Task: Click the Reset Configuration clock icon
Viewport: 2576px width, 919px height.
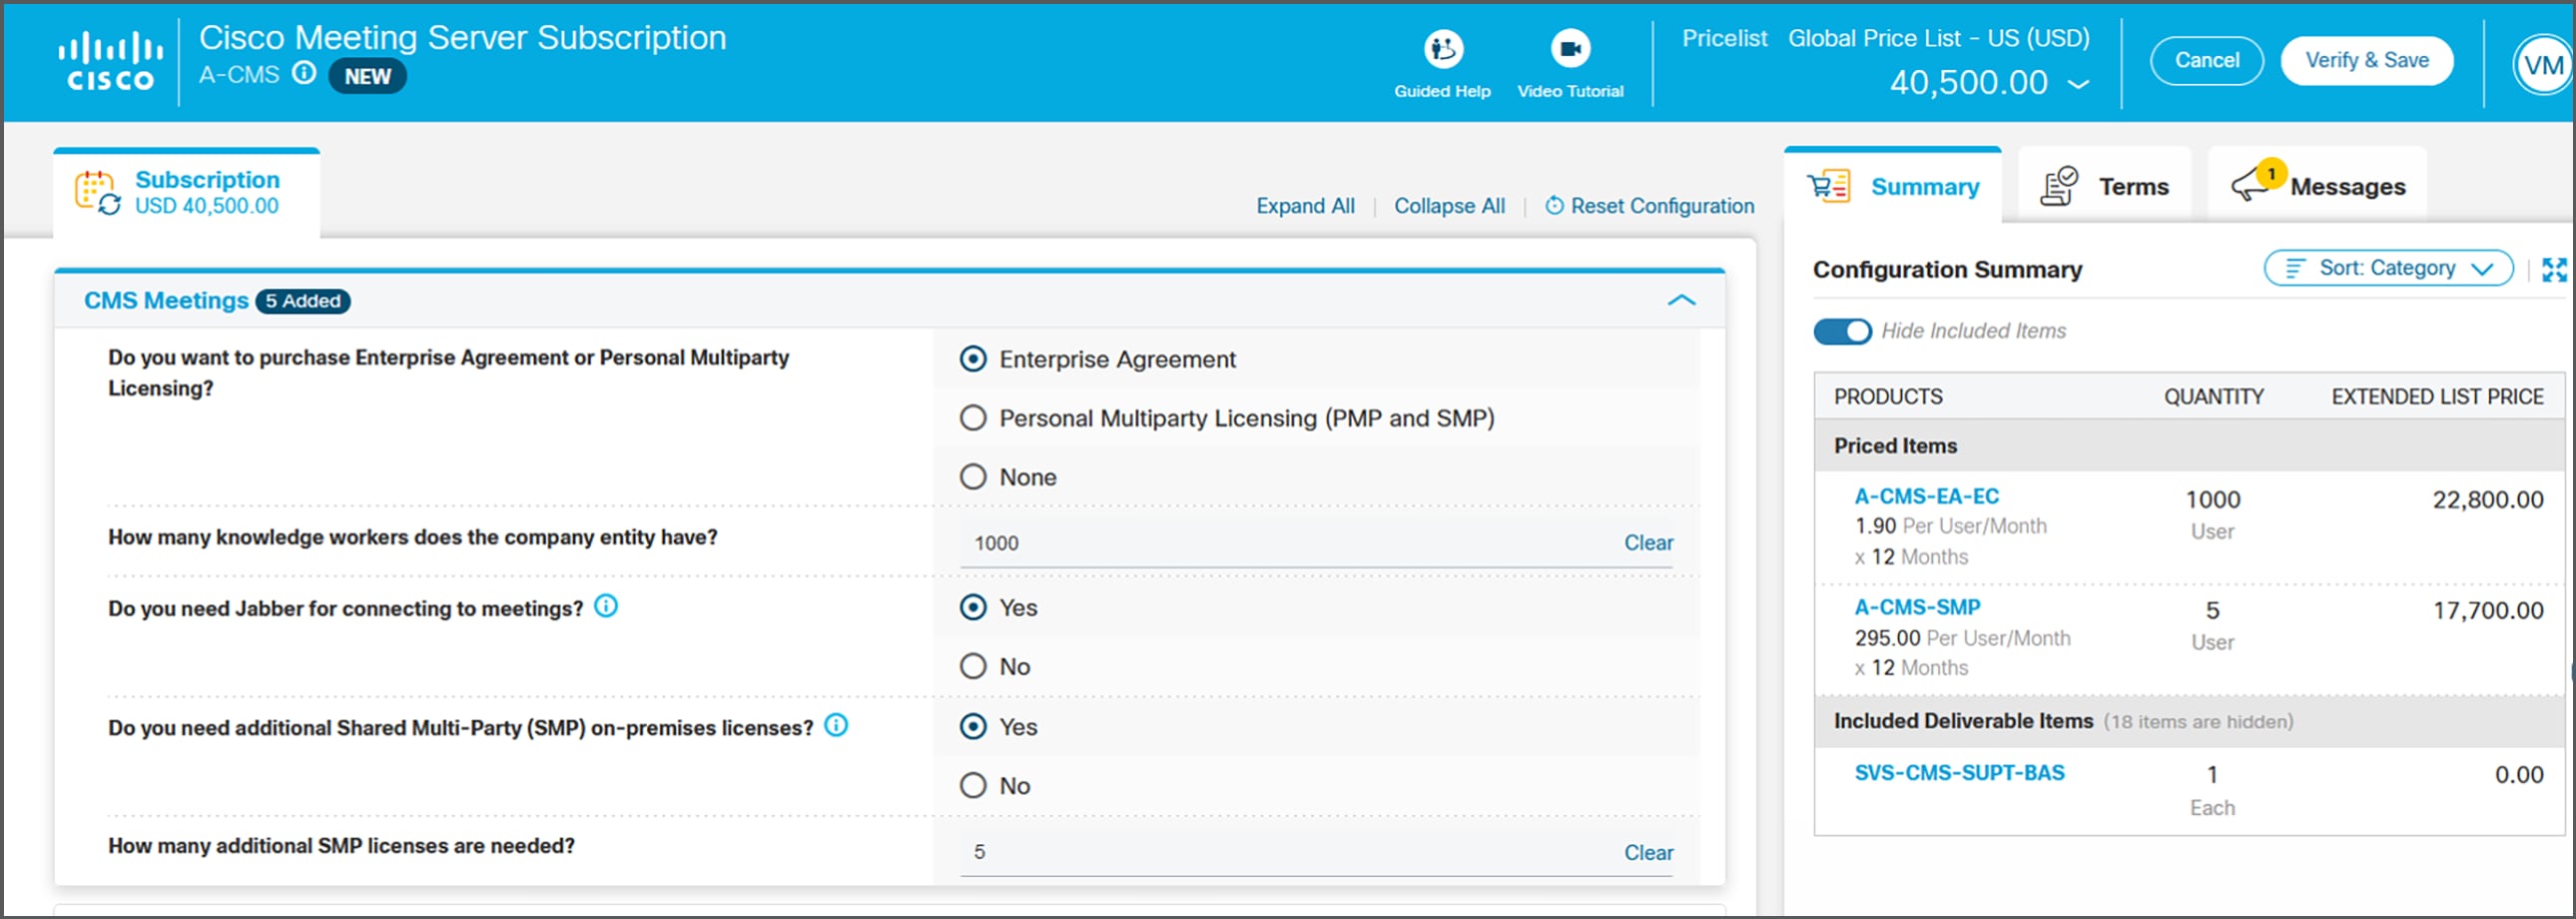Action: point(1554,206)
